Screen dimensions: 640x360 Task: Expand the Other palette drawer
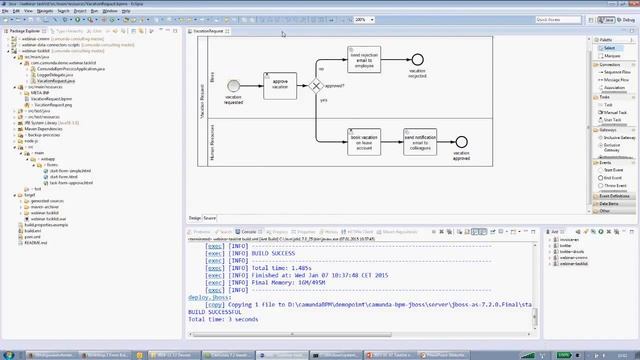[613, 211]
